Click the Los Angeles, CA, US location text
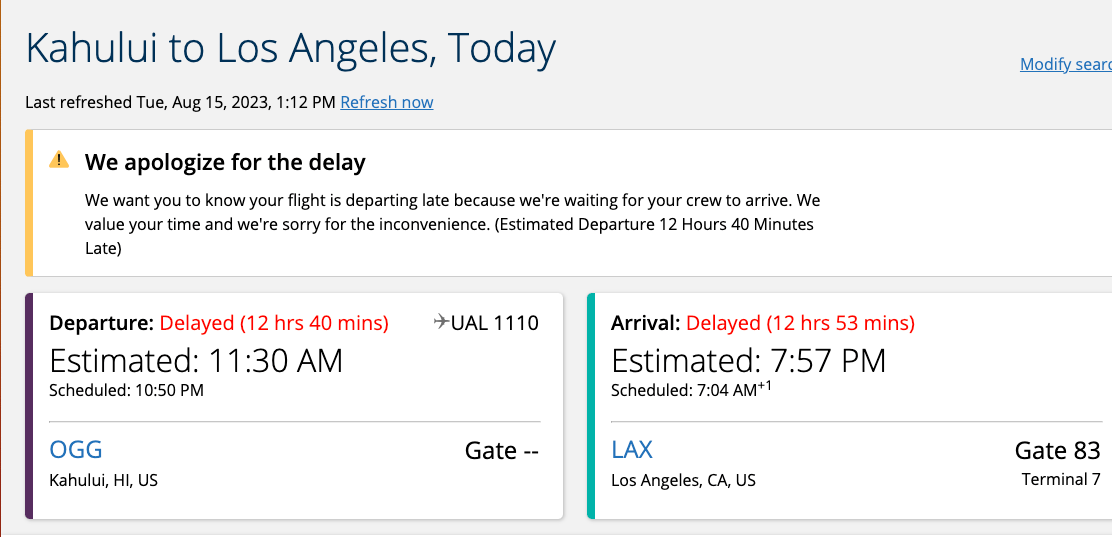 [x=683, y=481]
